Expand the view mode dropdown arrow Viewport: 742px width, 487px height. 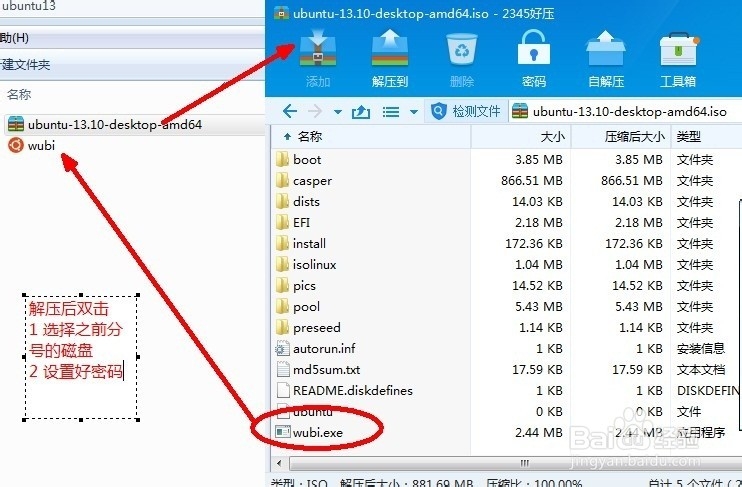click(x=414, y=112)
